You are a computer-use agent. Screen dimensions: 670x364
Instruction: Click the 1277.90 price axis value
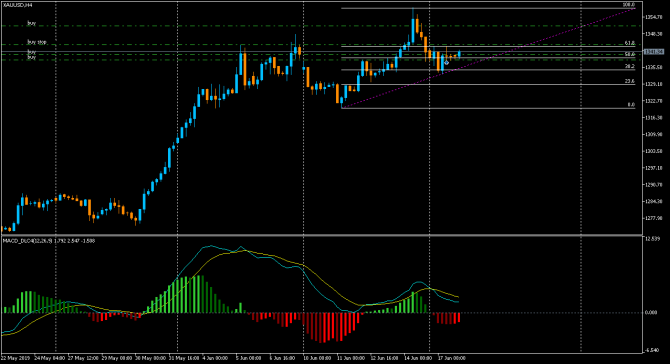(654, 218)
